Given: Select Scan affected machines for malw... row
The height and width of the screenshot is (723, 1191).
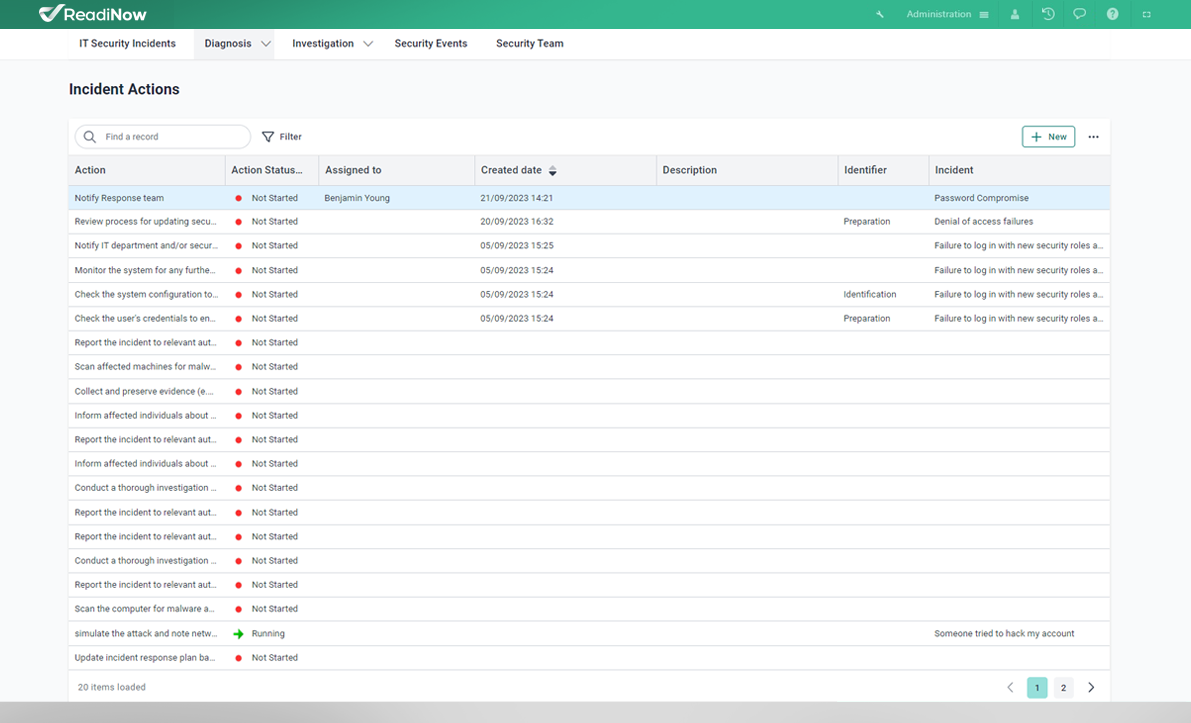Looking at the screenshot, I should tap(589, 367).
